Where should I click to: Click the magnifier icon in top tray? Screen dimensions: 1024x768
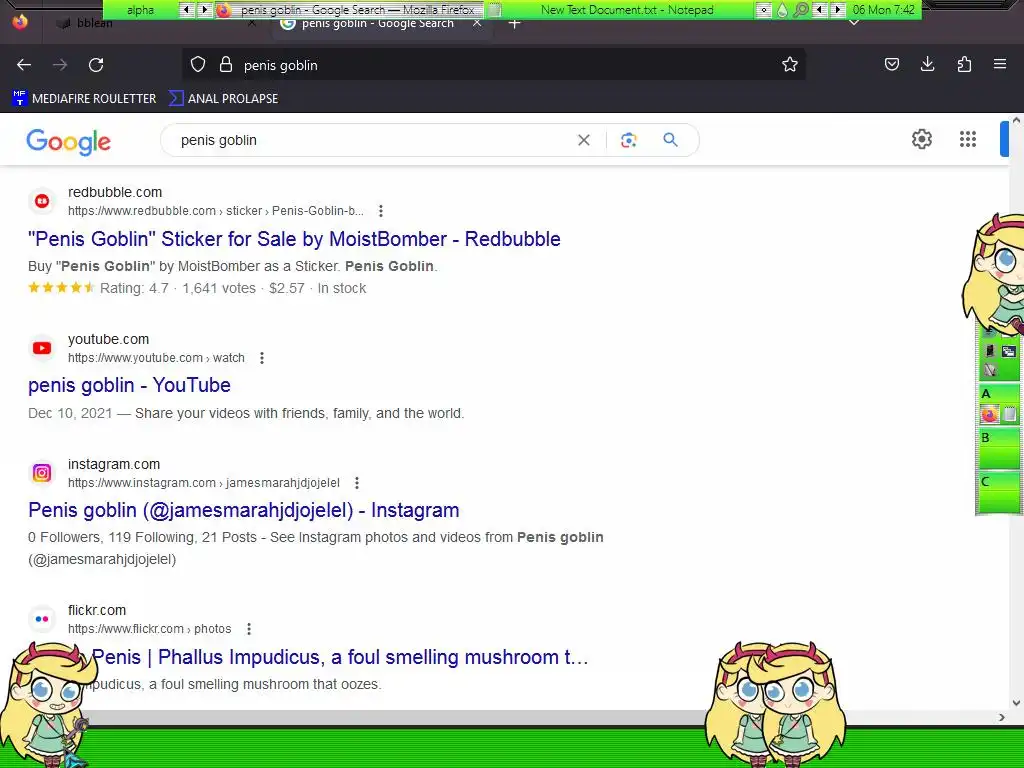(x=801, y=10)
